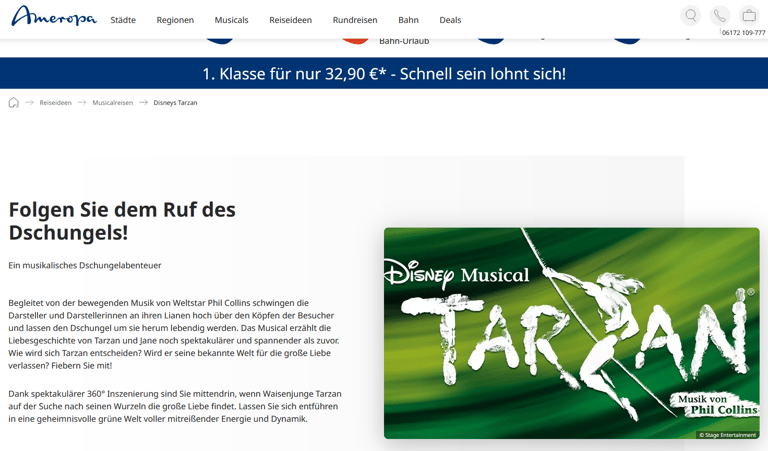Open the Musicals menu
This screenshot has width=768, height=451.
click(231, 20)
